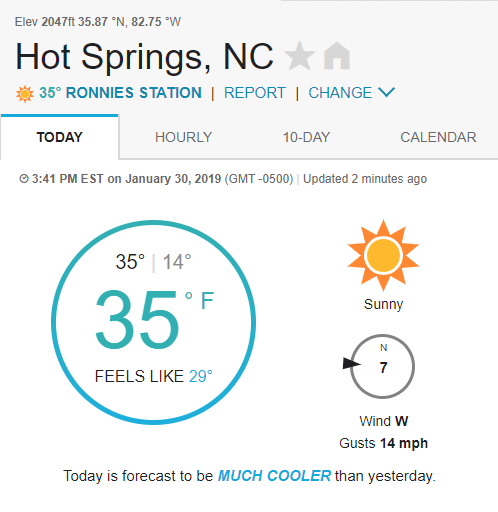Screen dimensions: 498x512
Task: Click the MUCH COOLER forecast link
Action: point(274,476)
